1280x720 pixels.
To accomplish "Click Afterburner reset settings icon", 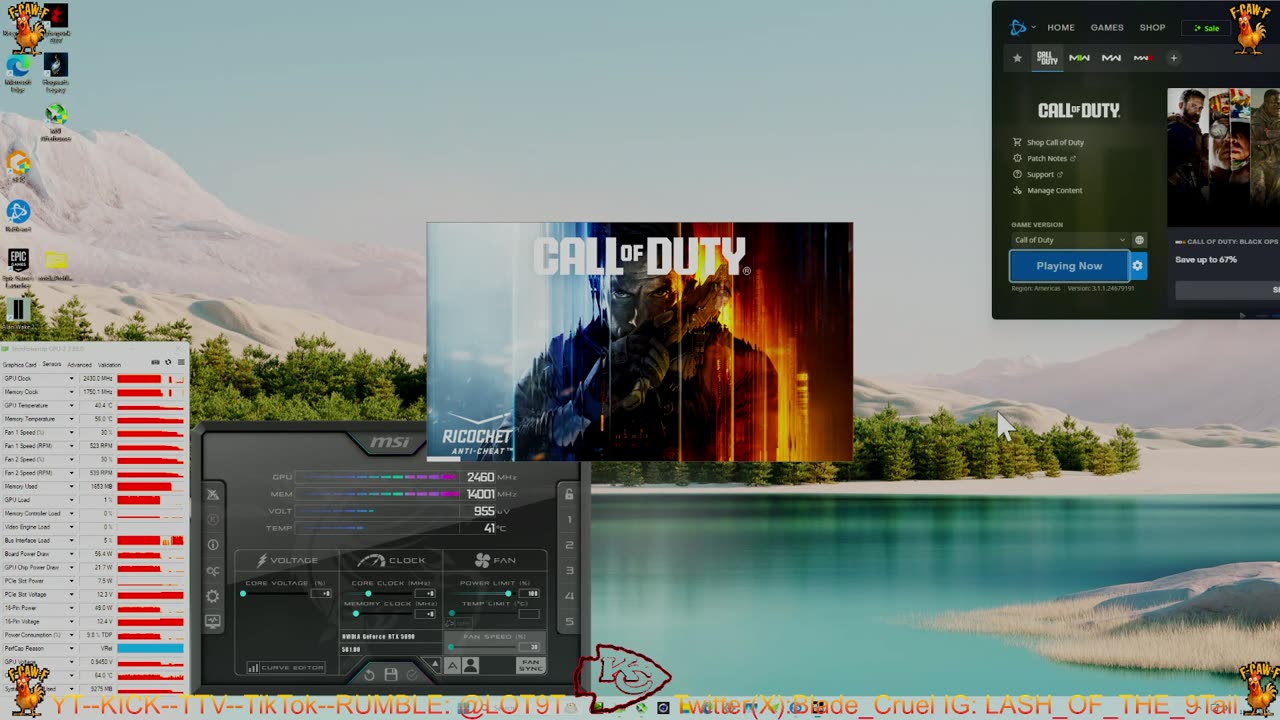I will pos(369,675).
